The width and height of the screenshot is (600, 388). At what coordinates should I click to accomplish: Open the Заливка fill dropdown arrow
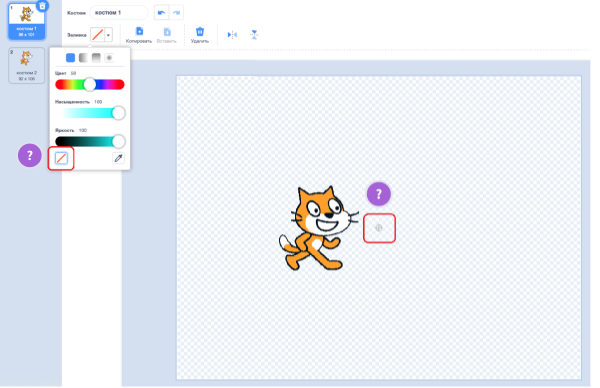(108, 35)
